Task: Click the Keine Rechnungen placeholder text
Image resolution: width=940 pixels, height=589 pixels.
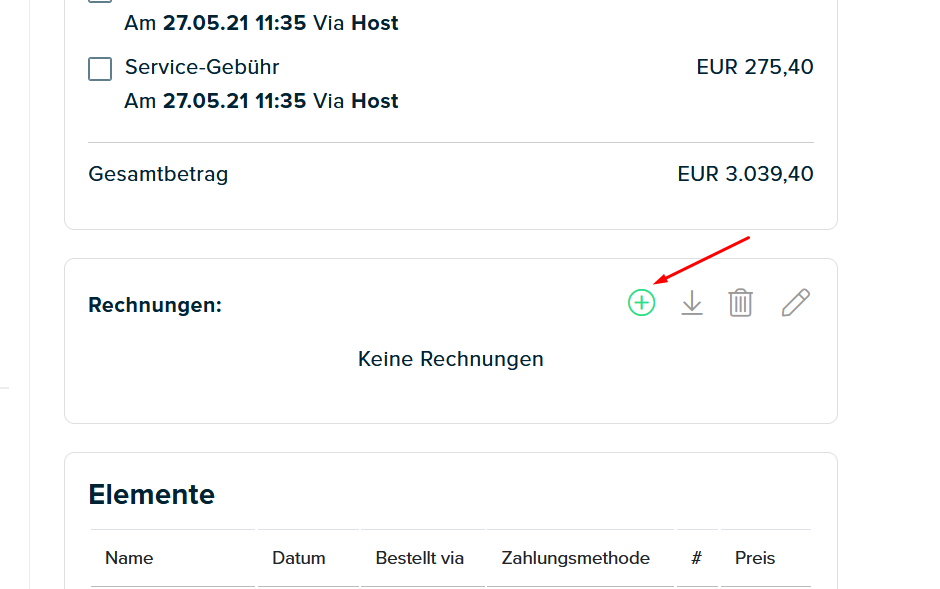Action: point(451,359)
